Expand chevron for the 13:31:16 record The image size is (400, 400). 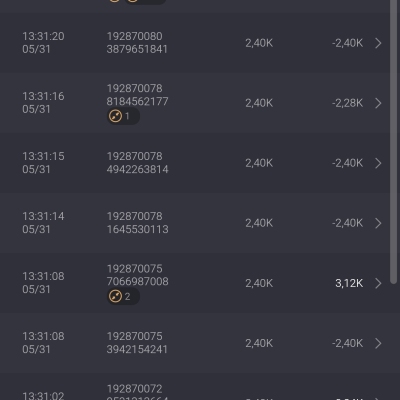(x=378, y=103)
